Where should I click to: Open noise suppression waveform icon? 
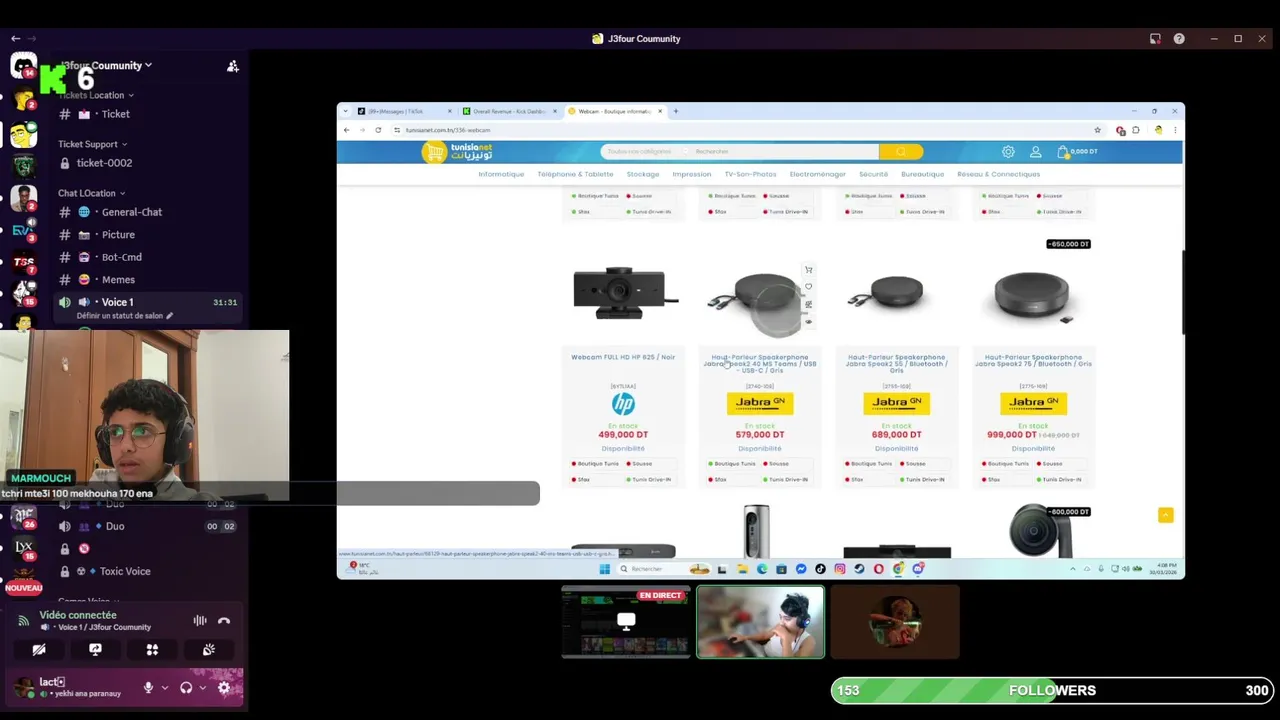tap(200, 621)
